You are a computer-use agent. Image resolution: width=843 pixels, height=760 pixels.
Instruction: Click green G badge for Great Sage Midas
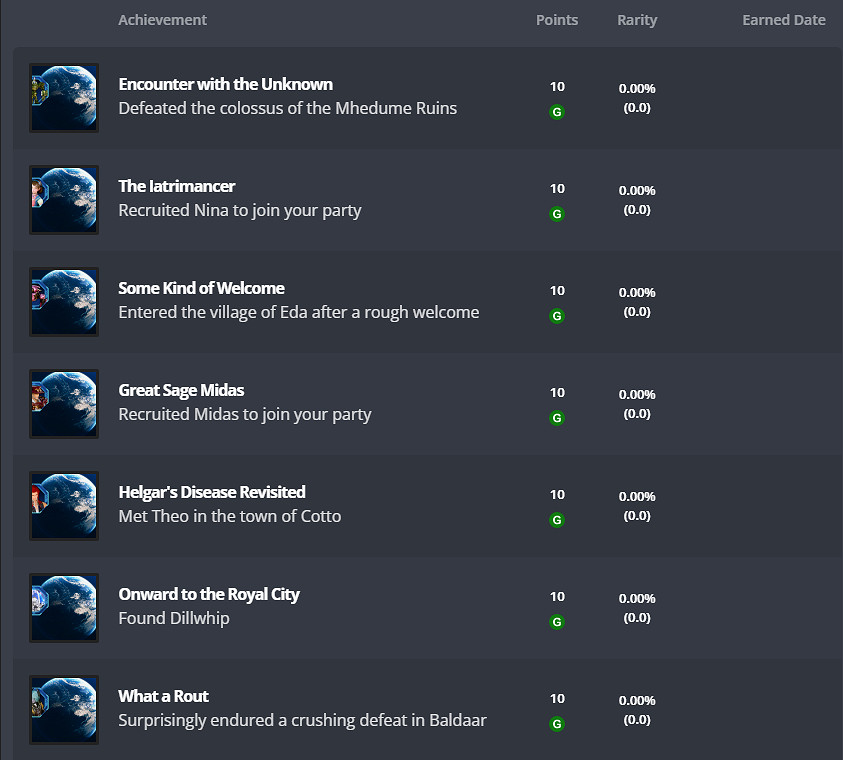pos(557,418)
